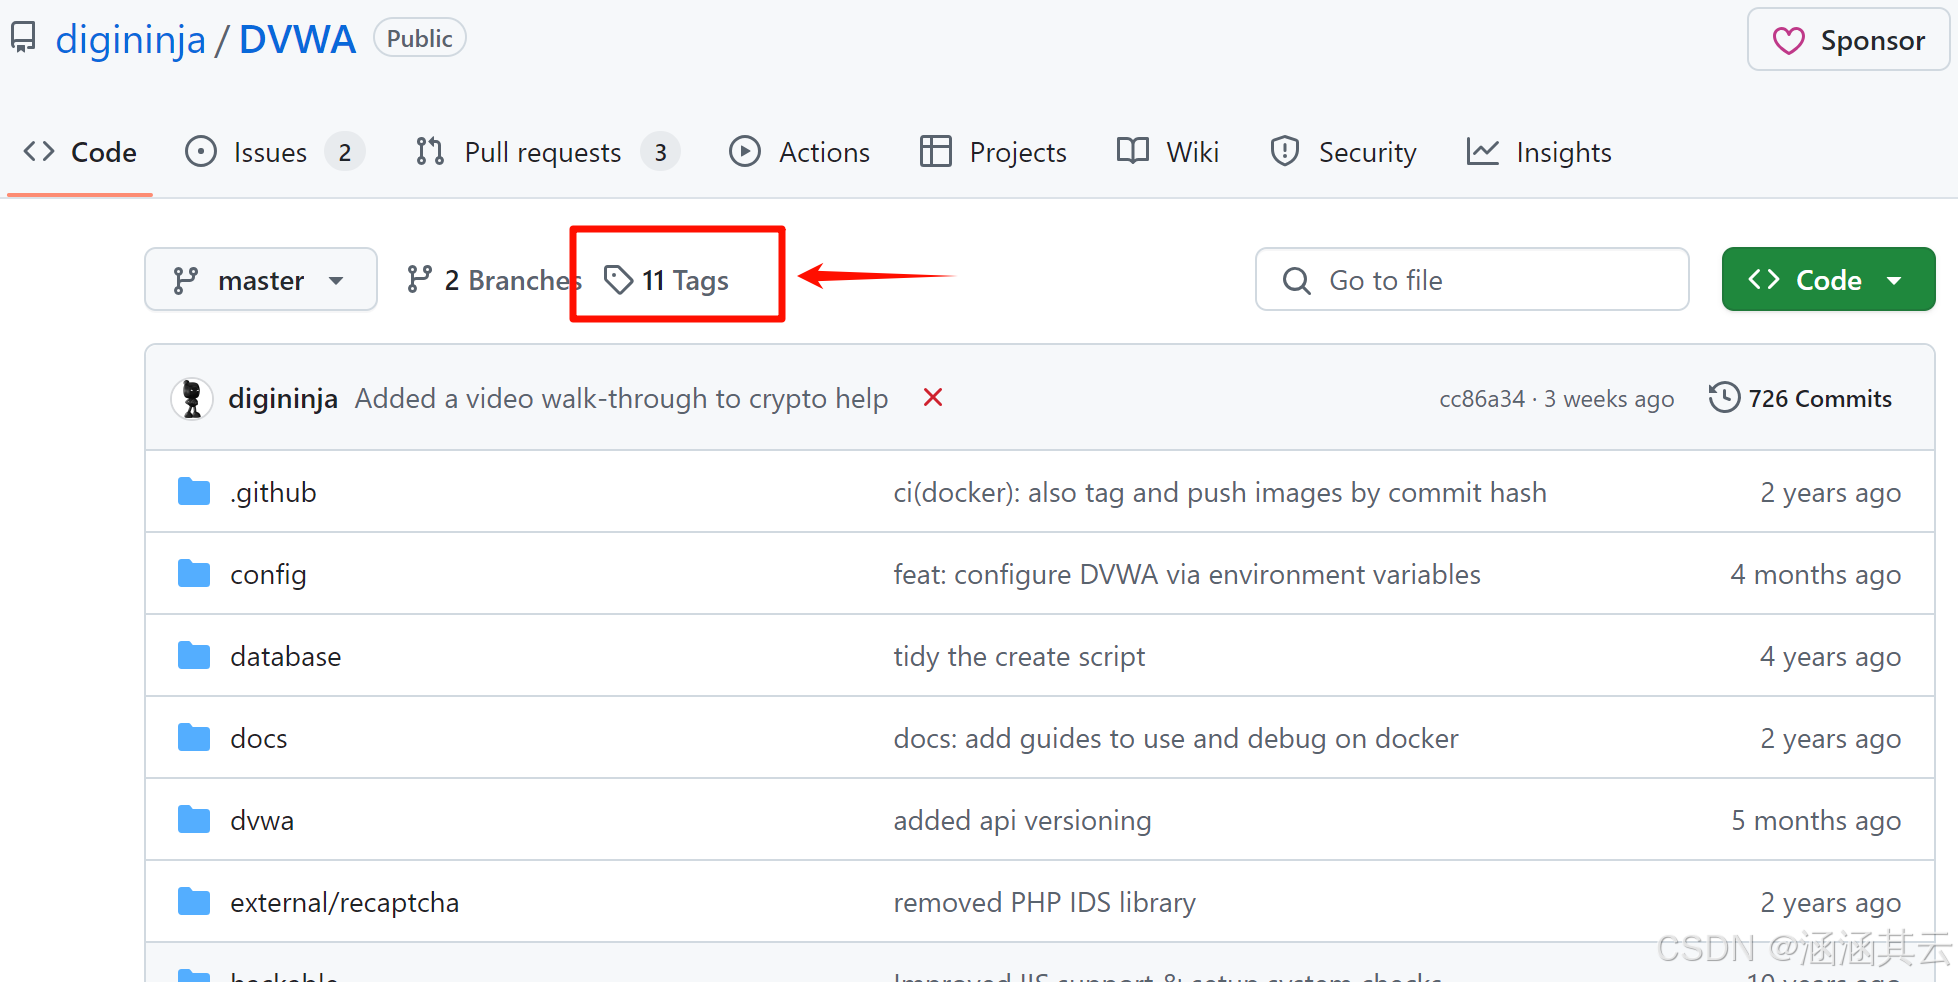Click the external/recaptcha folder icon
This screenshot has height=982, width=1958.
pyautogui.click(x=194, y=902)
